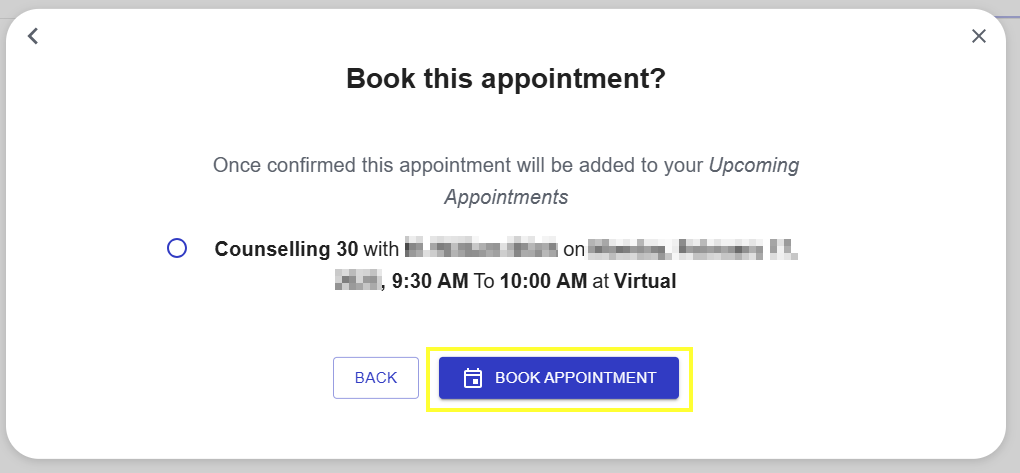The width and height of the screenshot is (1020, 473).
Task: Click the word 'with' after Counselling 30
Action: [x=381, y=249]
